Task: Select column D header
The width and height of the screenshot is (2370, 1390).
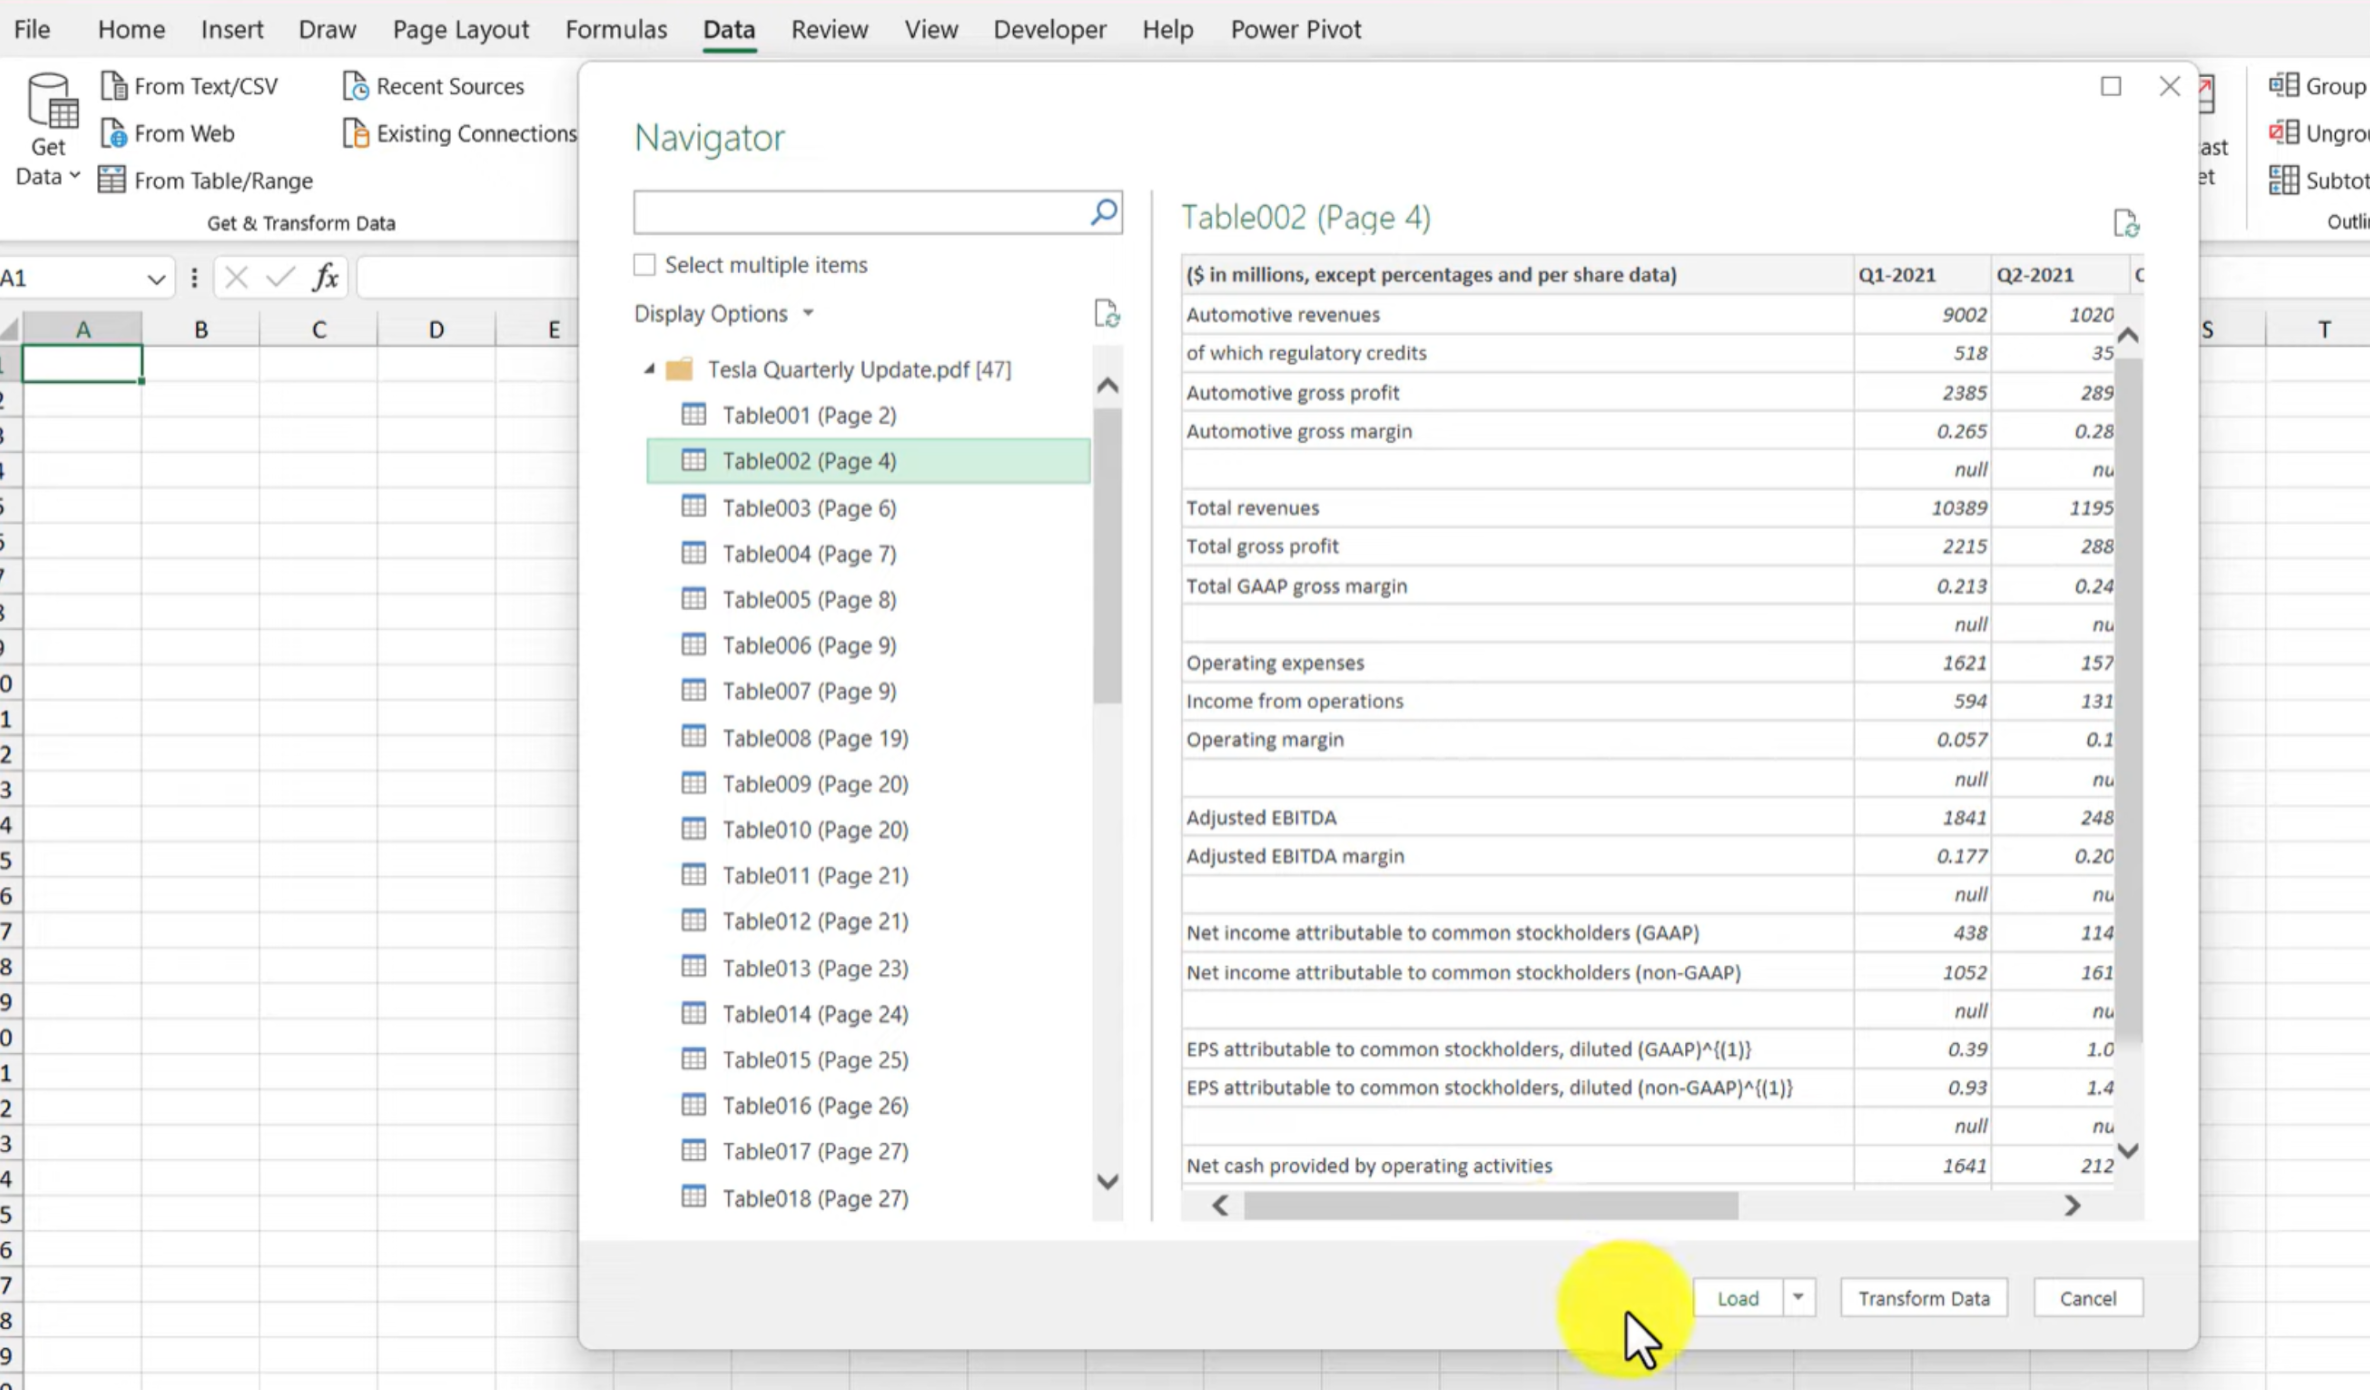Action: tap(436, 329)
